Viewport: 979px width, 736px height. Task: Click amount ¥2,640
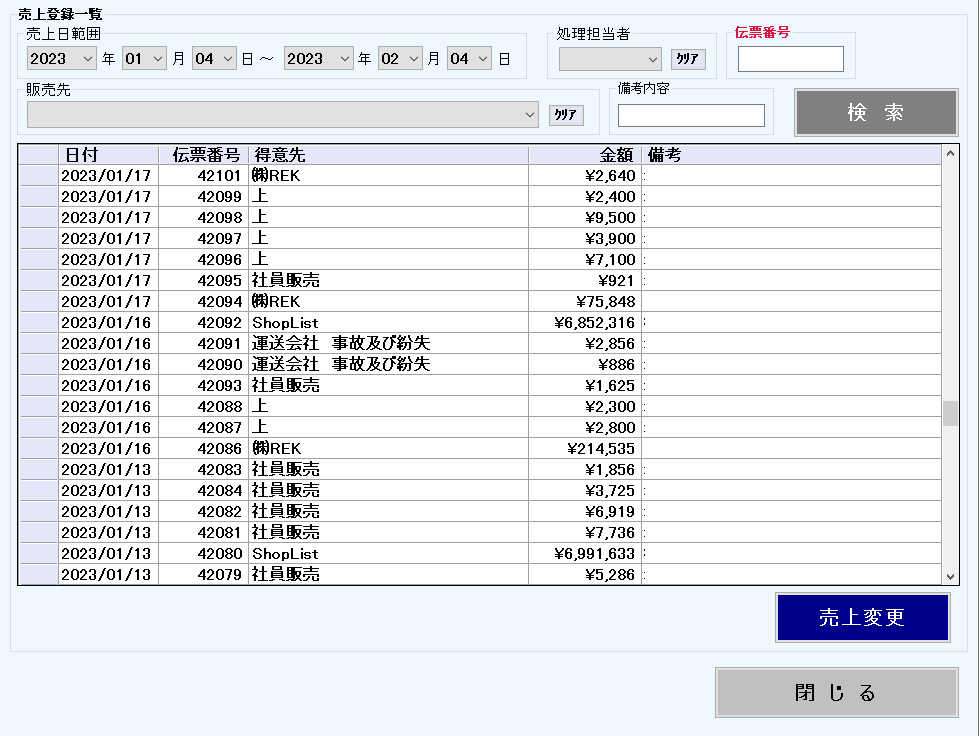tap(610, 176)
